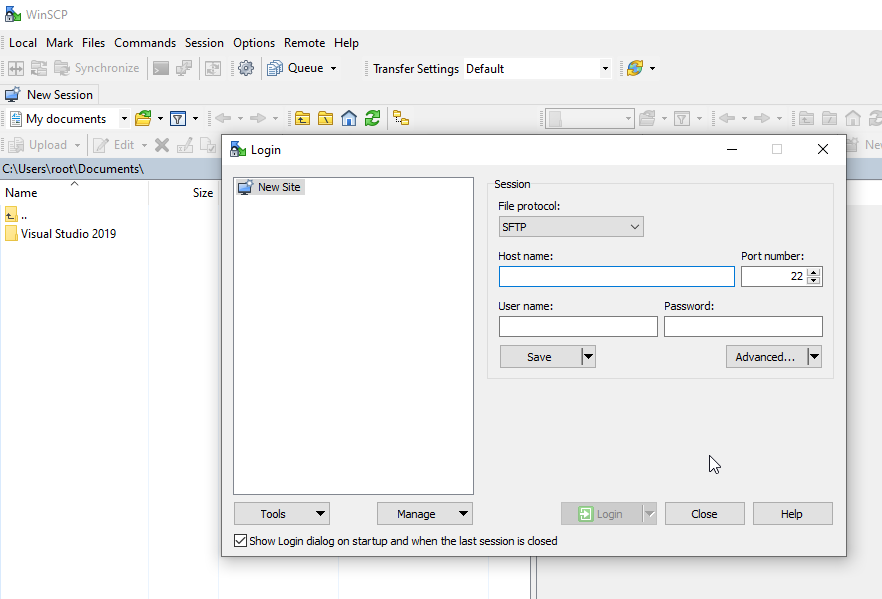882x599 pixels.
Task: Click the Compare Directories icon in main toolbar
Action: 16,69
